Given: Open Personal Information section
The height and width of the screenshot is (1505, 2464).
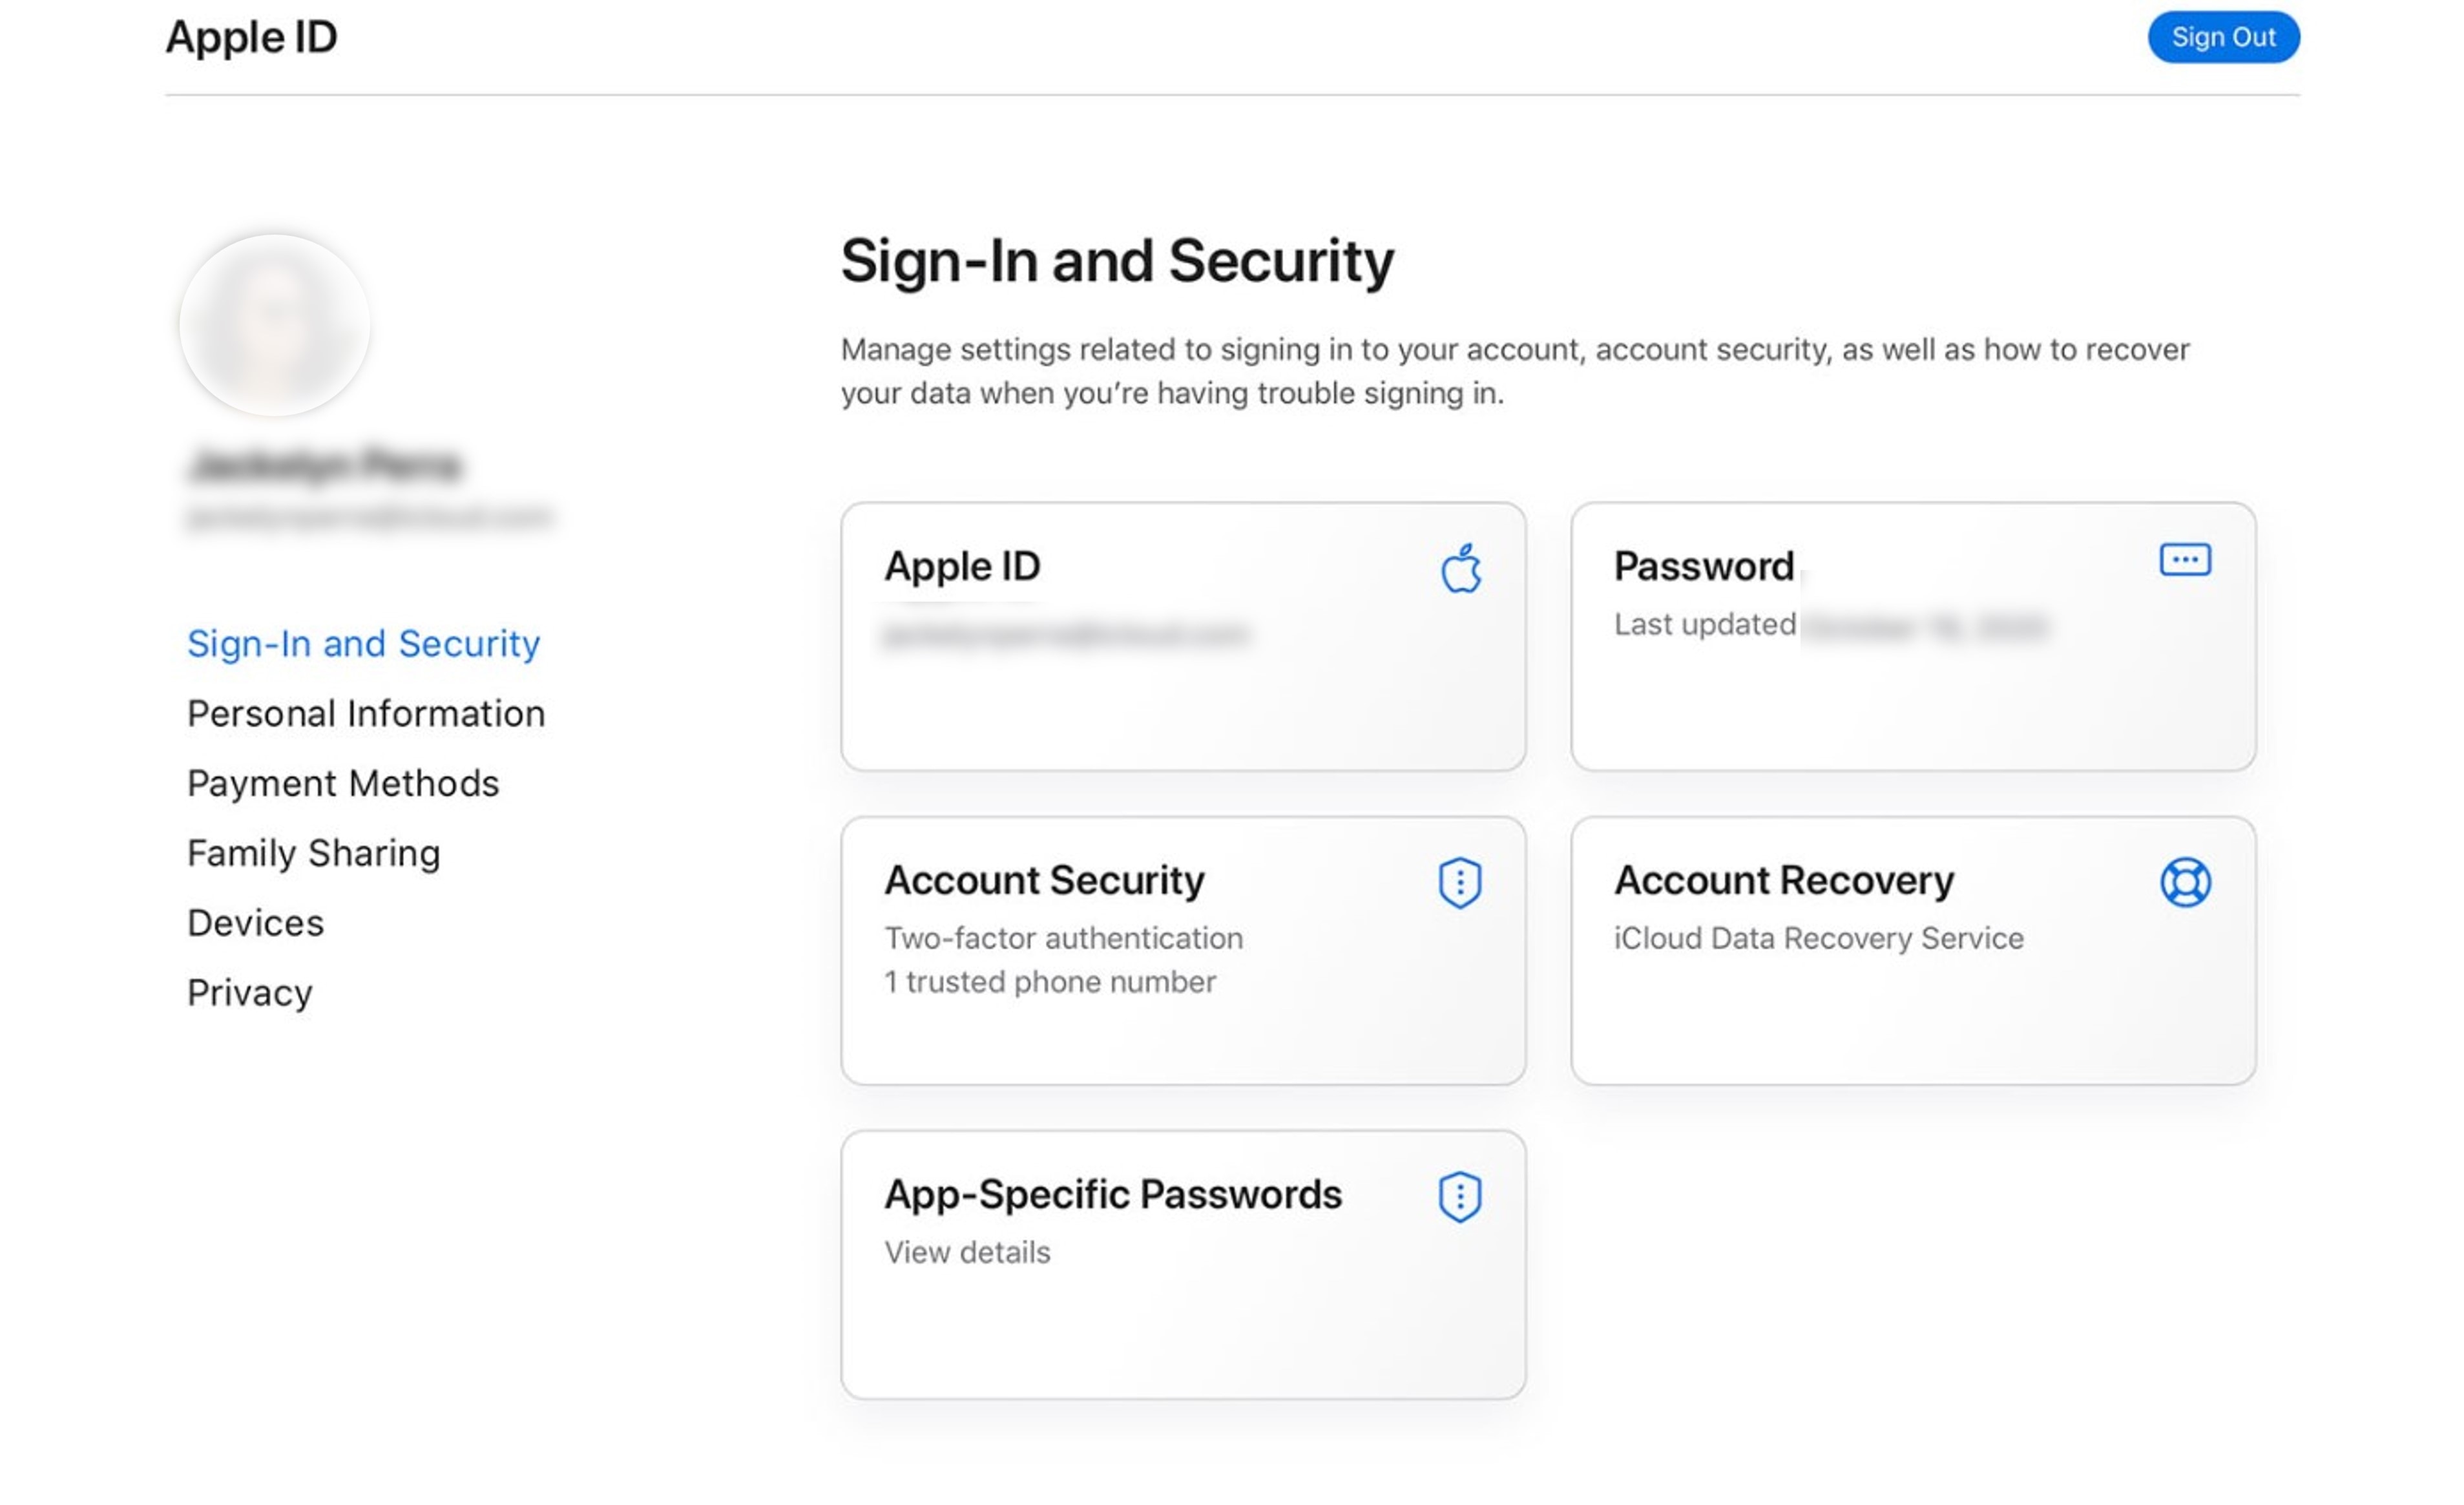Looking at the screenshot, I should click(366, 713).
